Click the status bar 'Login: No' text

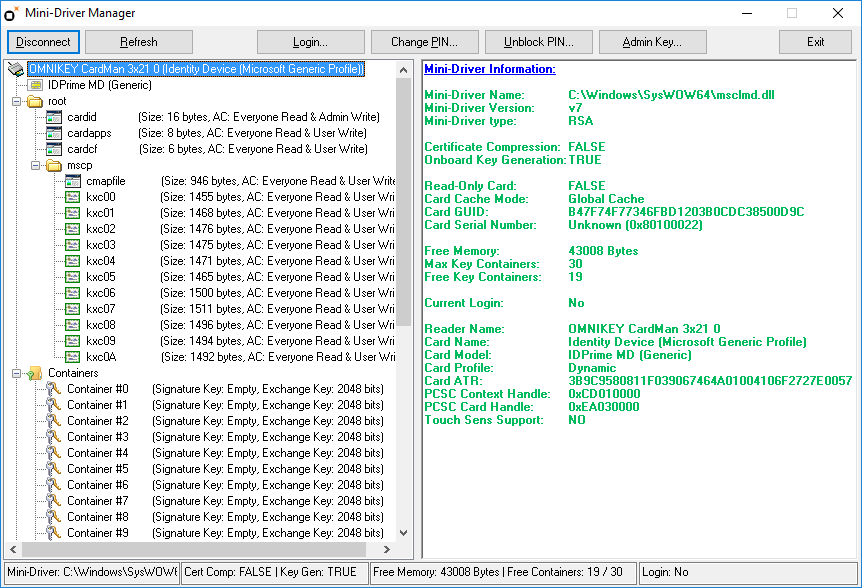tap(665, 573)
